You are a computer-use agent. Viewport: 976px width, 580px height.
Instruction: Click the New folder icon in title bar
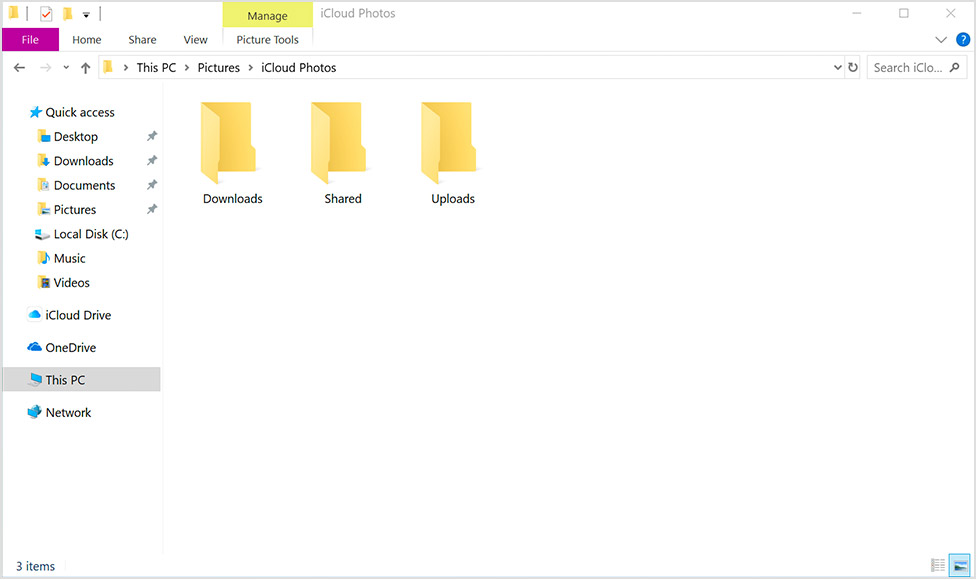(67, 14)
